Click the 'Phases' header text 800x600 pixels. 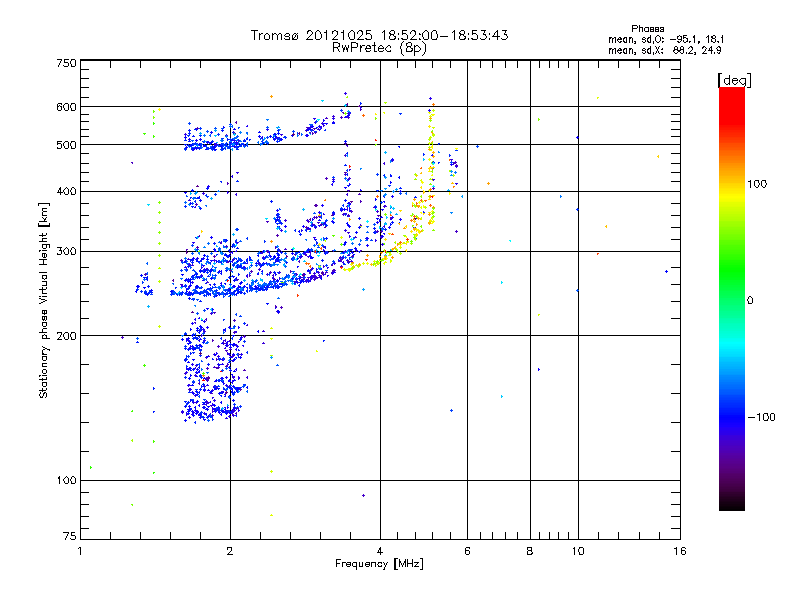click(x=647, y=29)
